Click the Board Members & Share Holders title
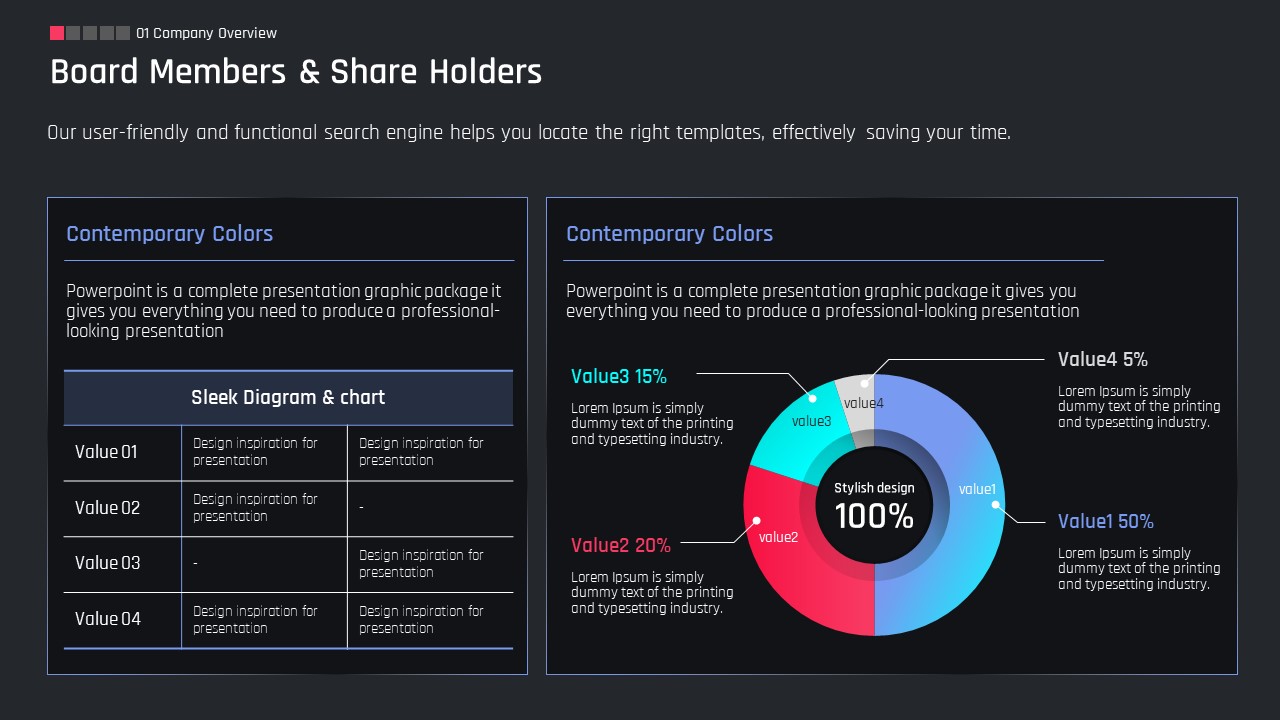 (x=296, y=72)
